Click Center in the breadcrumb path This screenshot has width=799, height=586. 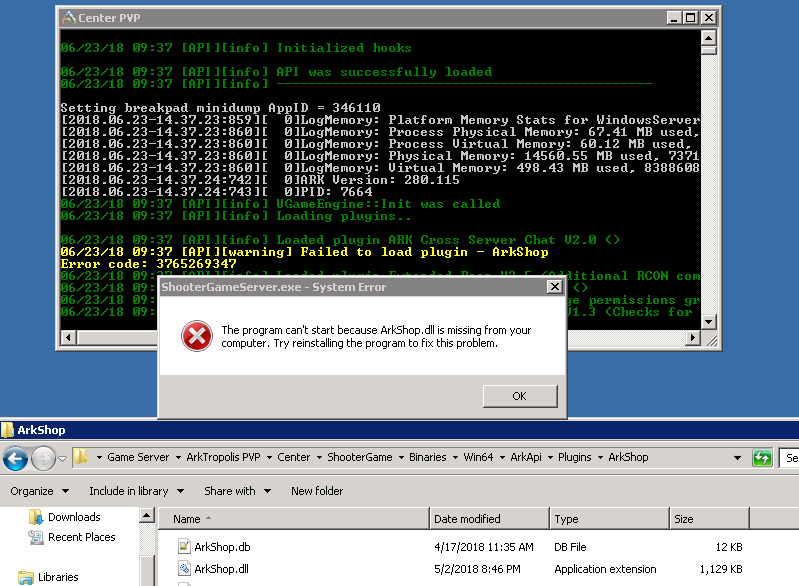(294, 457)
